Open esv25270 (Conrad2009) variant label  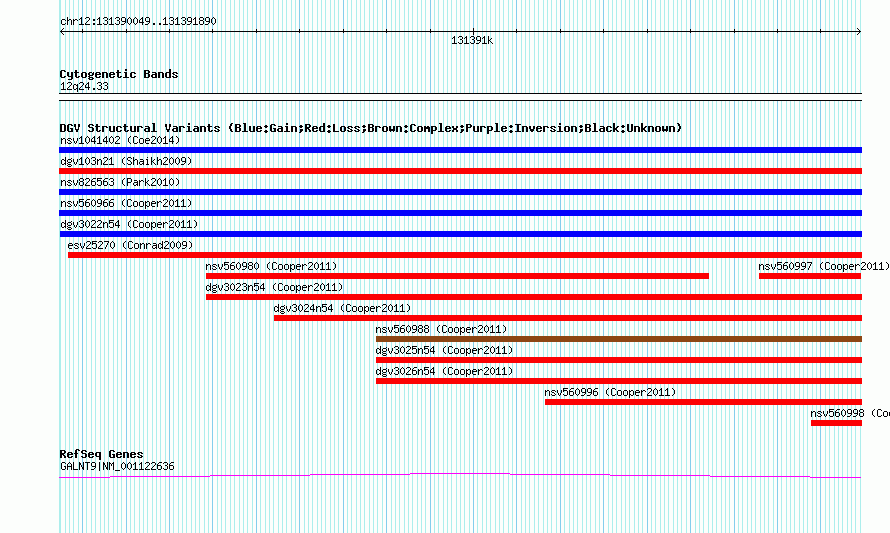click(x=130, y=245)
